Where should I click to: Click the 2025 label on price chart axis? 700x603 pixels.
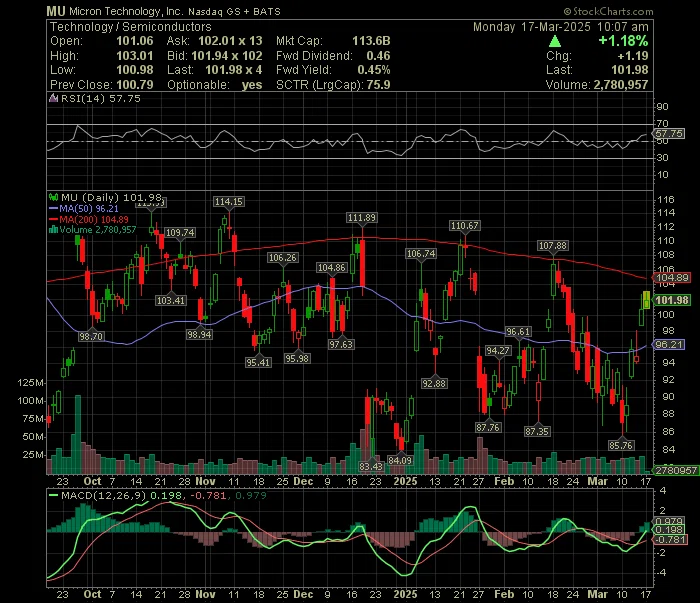405,482
